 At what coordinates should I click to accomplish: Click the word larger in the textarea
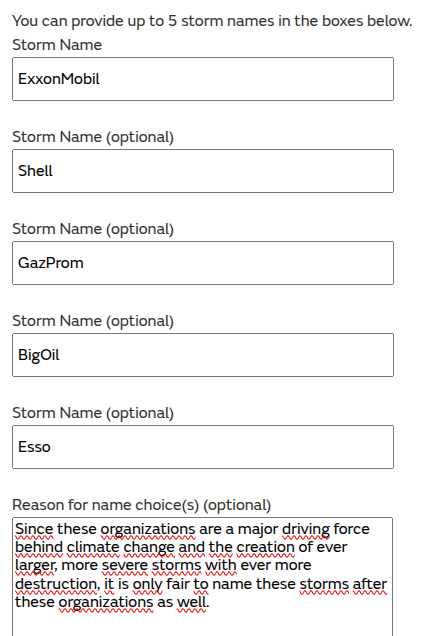point(34,566)
